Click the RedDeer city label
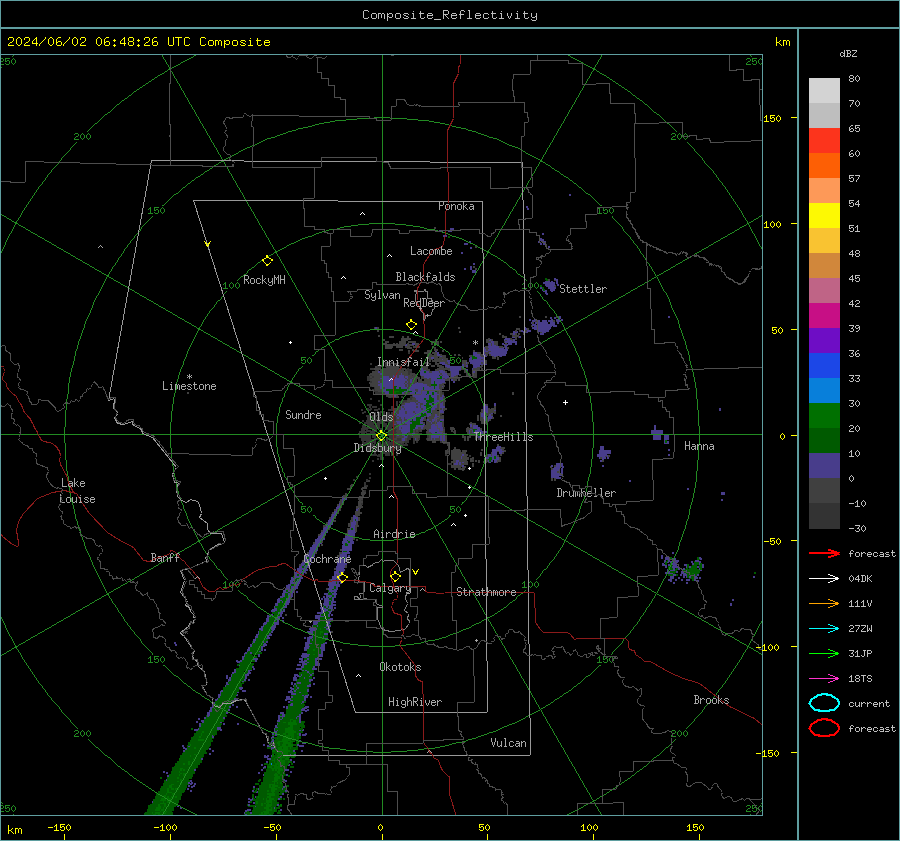This screenshot has height=841, width=900. [424, 303]
